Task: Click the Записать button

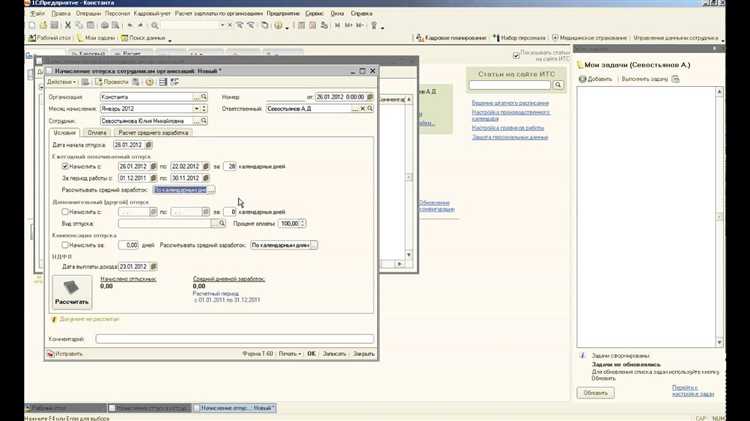Action: point(334,354)
